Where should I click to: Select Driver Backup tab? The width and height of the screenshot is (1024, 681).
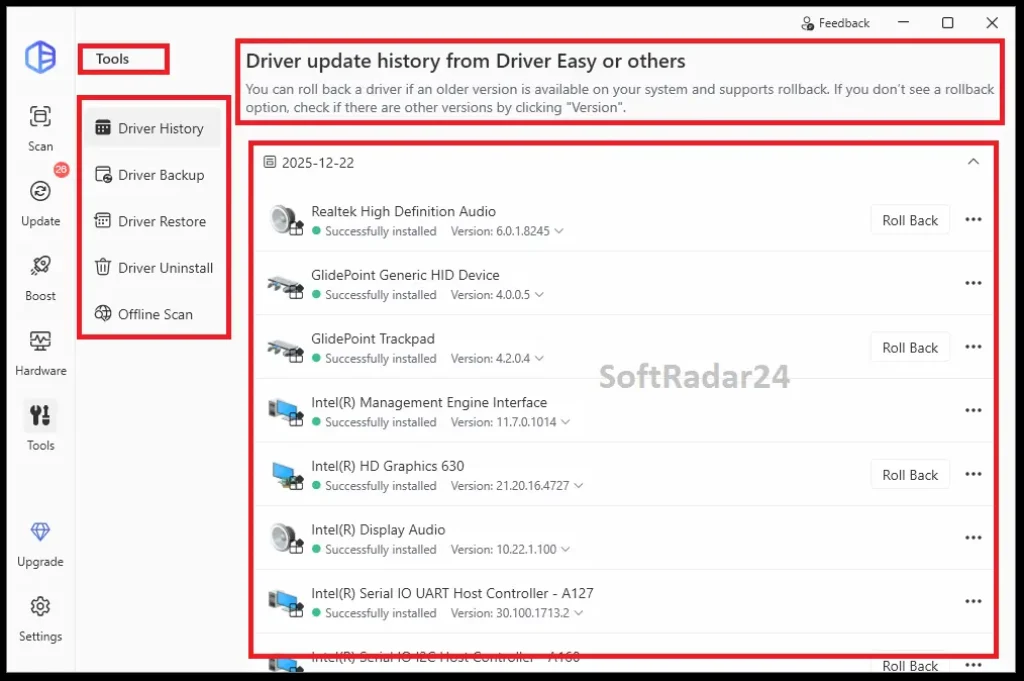point(152,175)
